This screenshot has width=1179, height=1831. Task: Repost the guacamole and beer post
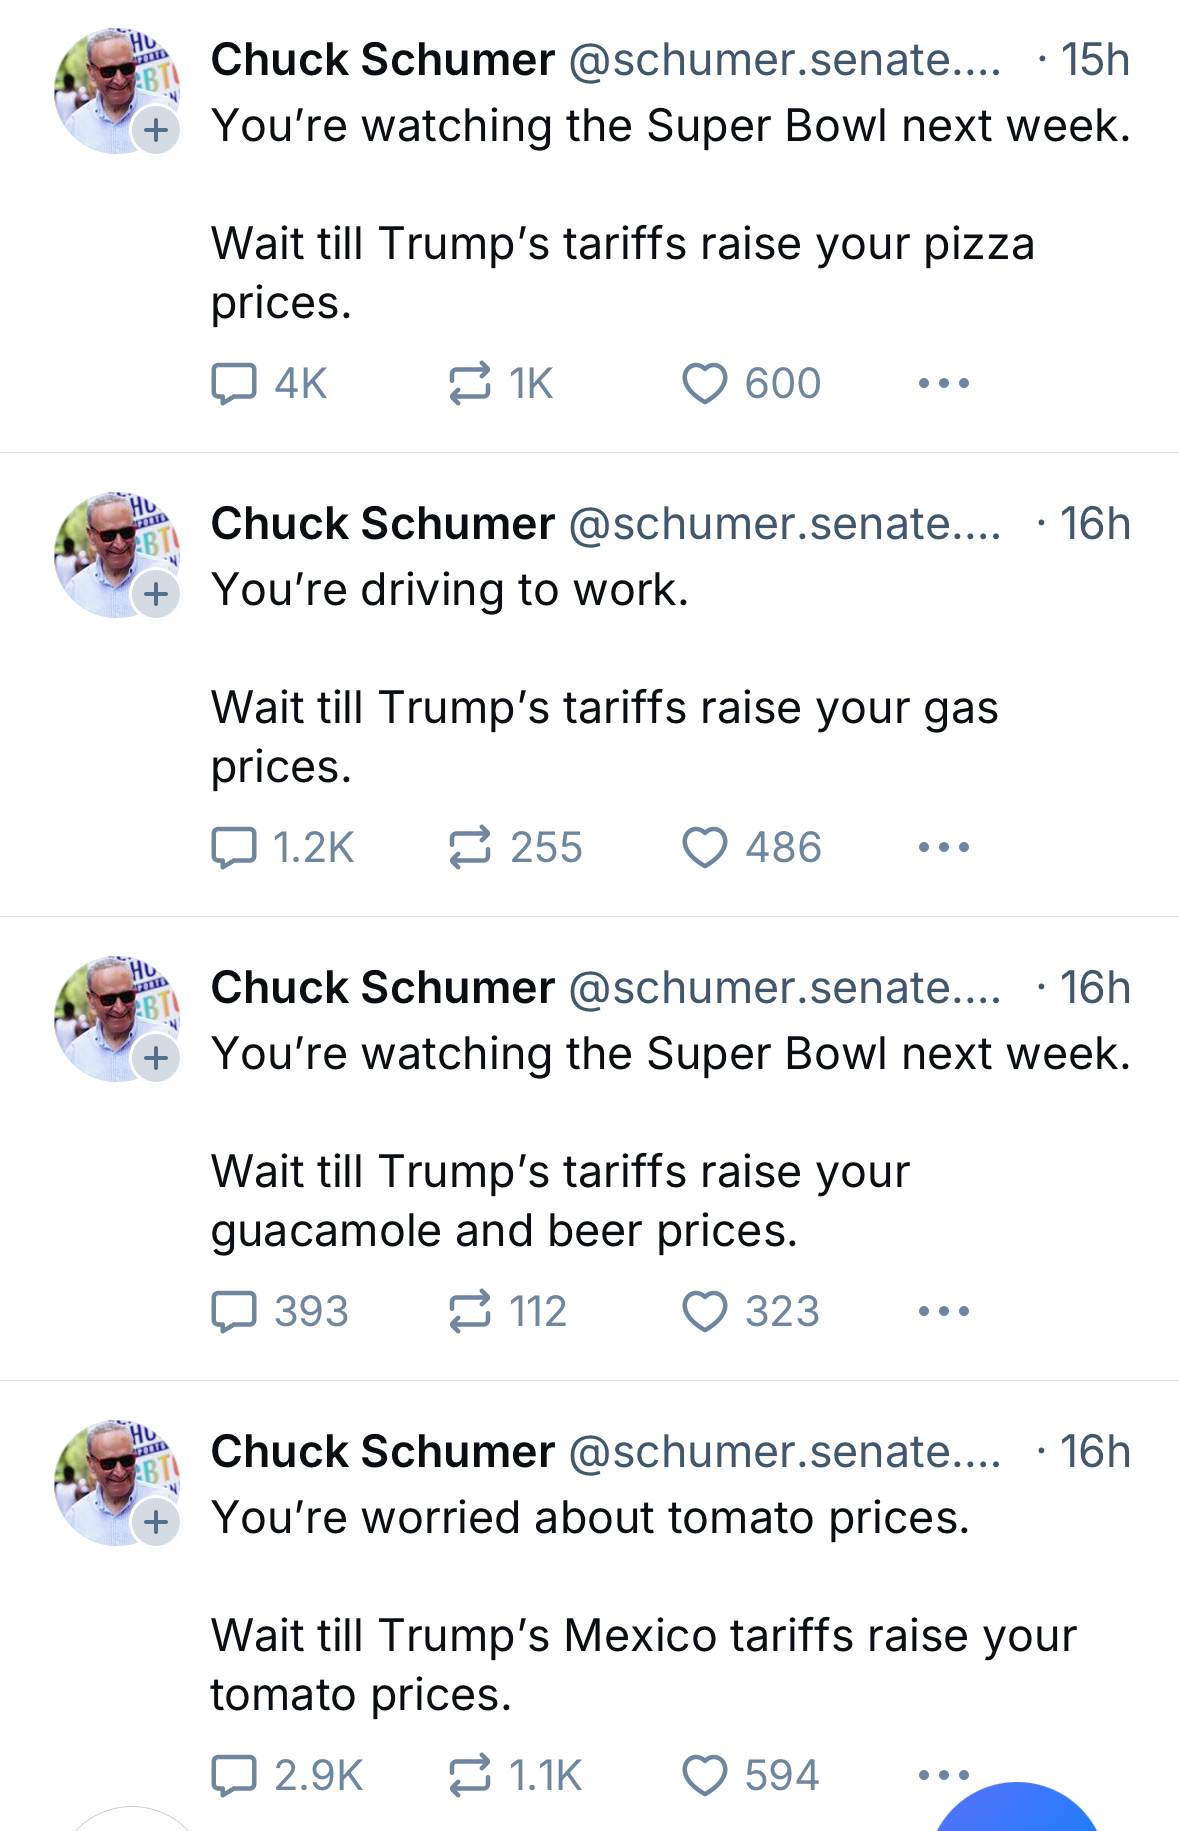469,1312
